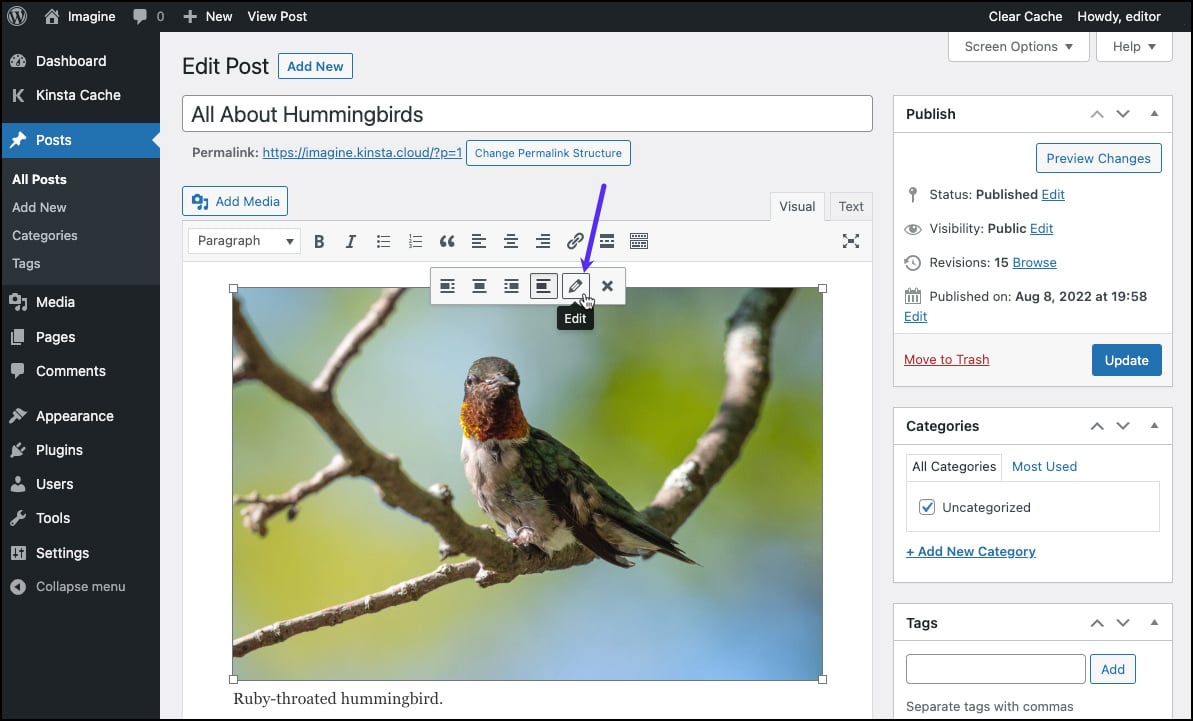The image size is (1193, 721).
Task: Remove the image with the X icon
Action: coord(607,286)
